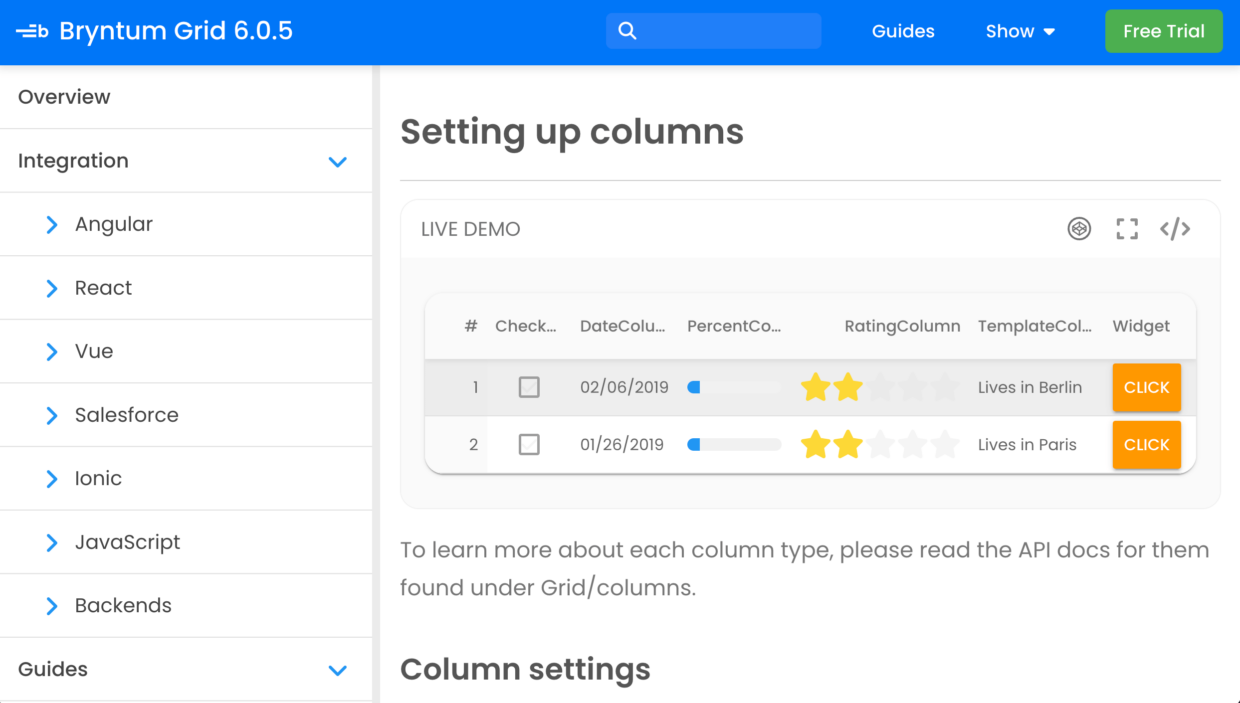Click the Lives in Paris cell
1240x703 pixels.
(x=1027, y=444)
